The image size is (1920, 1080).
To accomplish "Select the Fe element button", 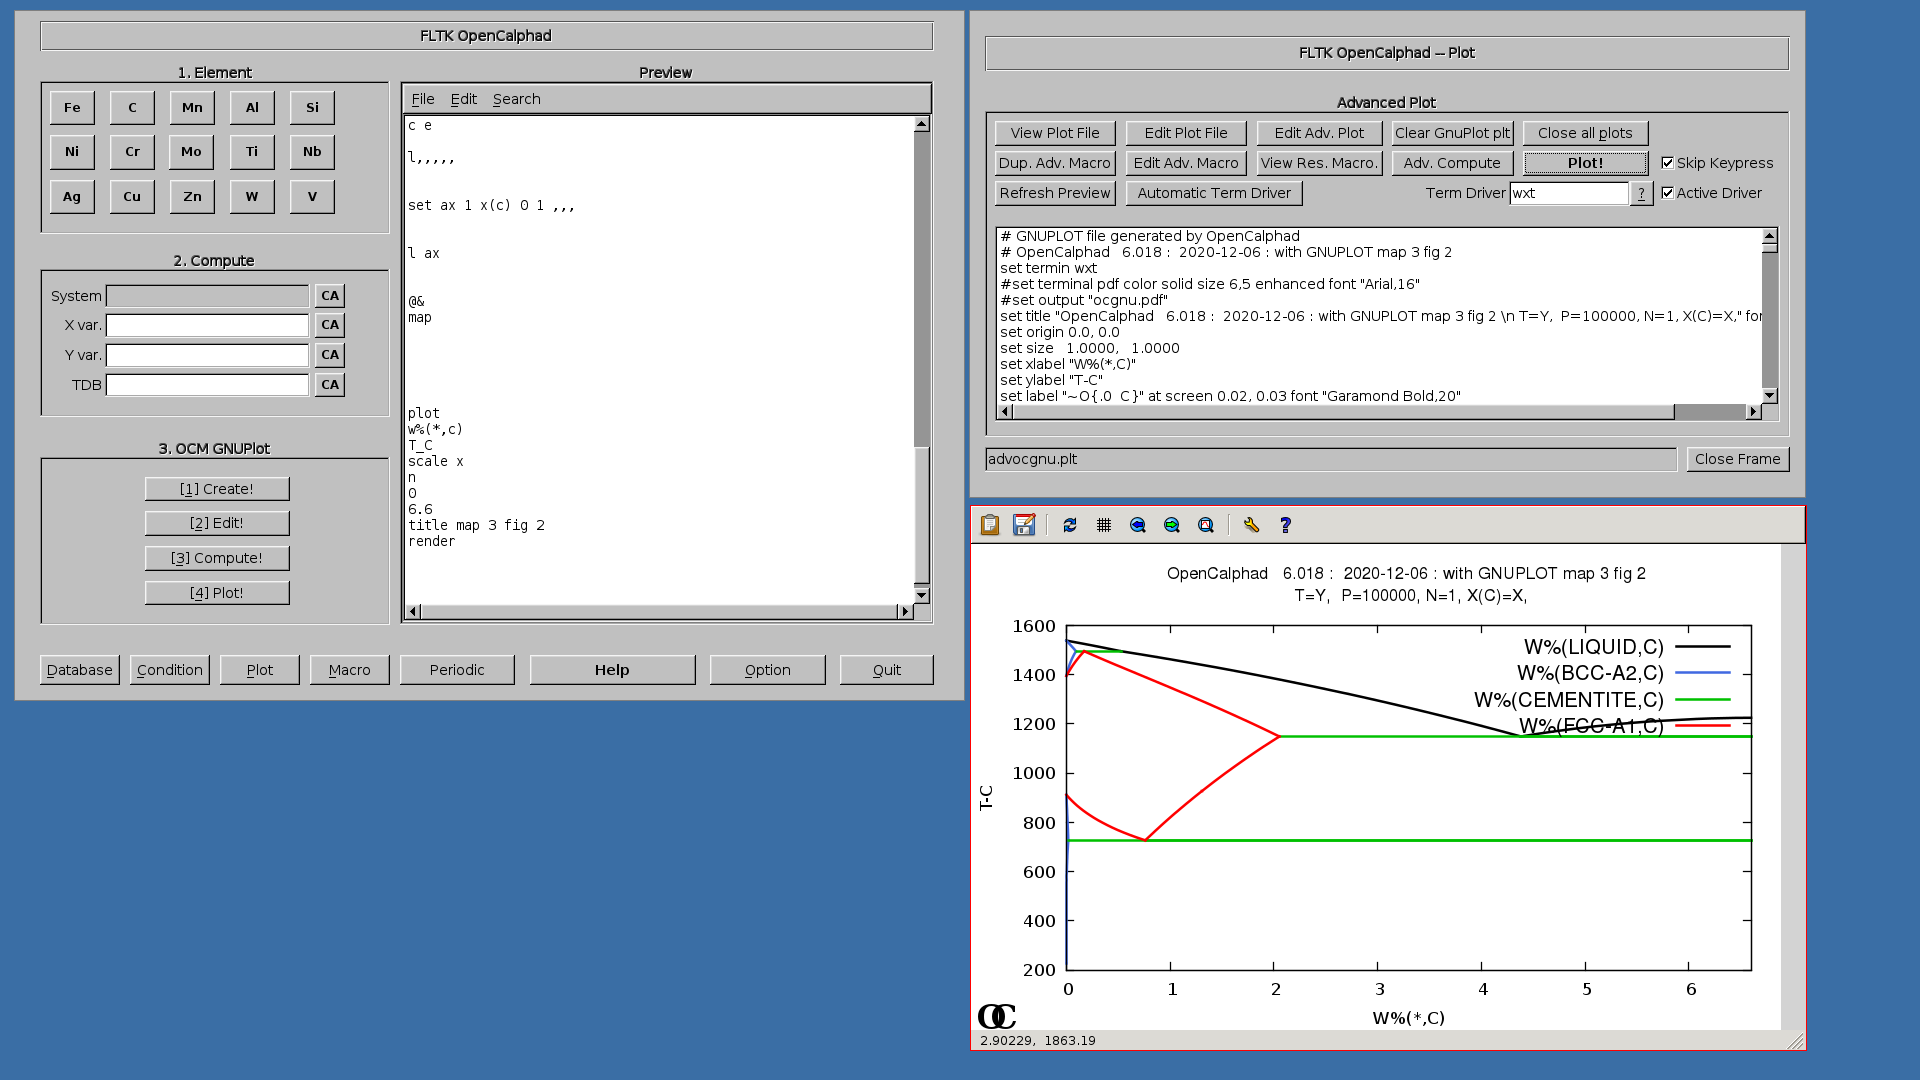I will click(72, 108).
